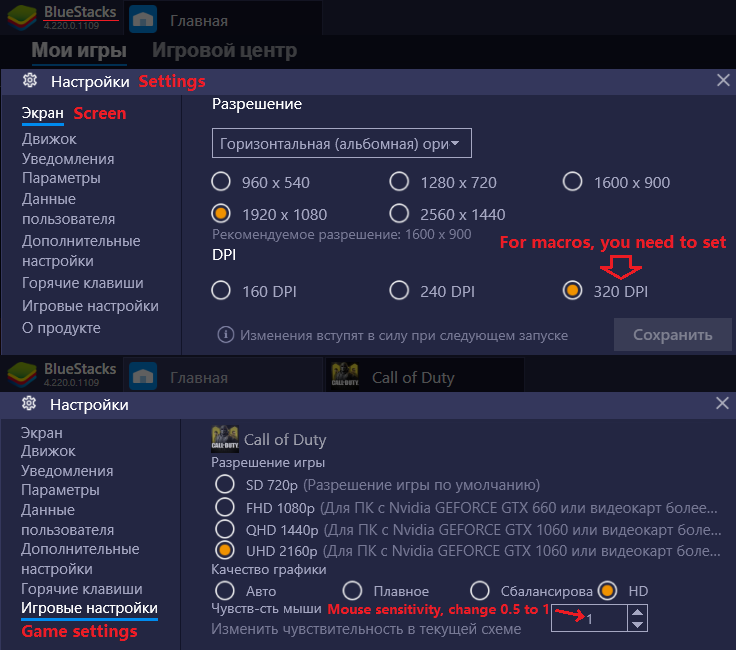Close the upper Настройки settings dialog
The width and height of the screenshot is (736, 650).
[x=723, y=80]
